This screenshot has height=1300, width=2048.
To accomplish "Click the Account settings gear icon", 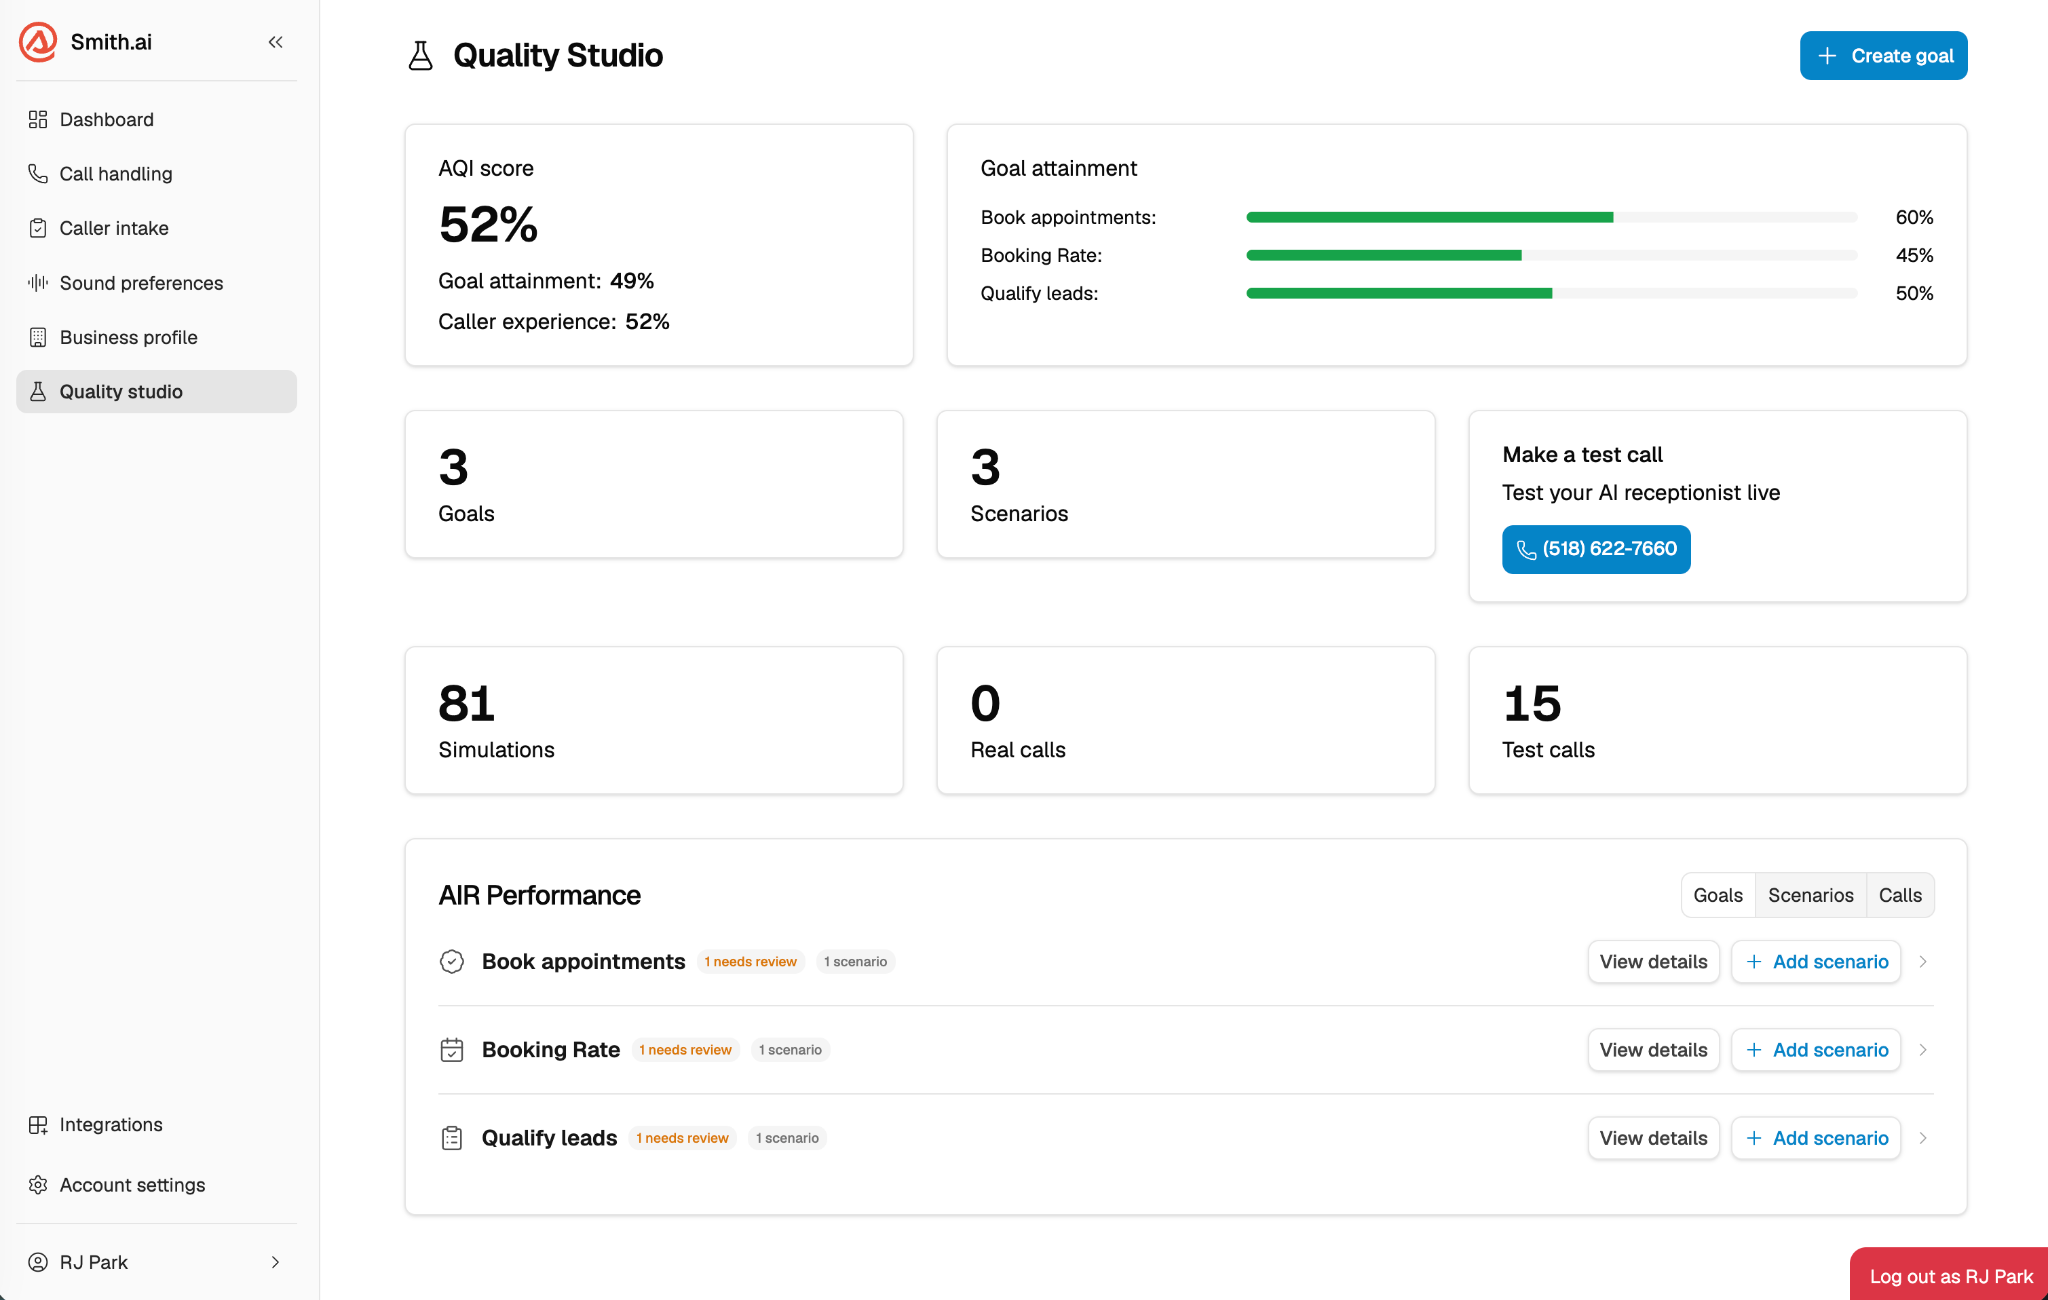I will click(38, 1185).
